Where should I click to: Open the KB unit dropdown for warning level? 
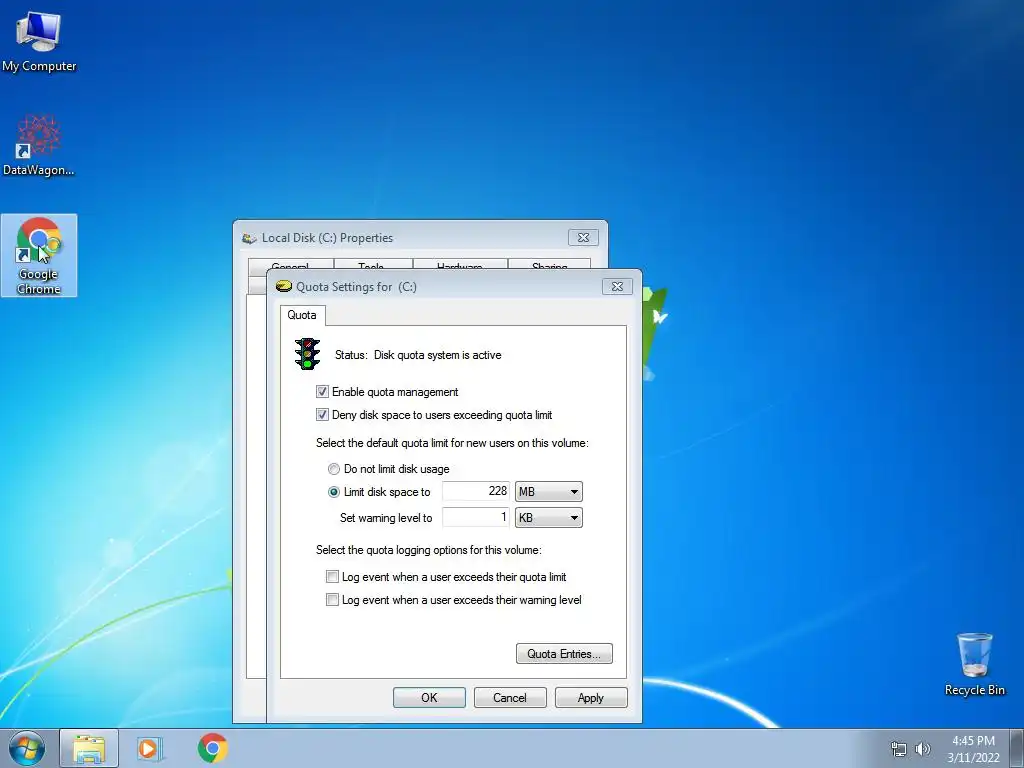click(x=549, y=518)
